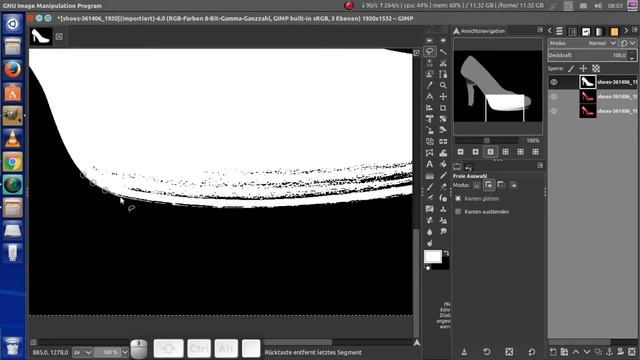
Task: Select the shoe image tab thumbnail
Action: (x=41, y=36)
